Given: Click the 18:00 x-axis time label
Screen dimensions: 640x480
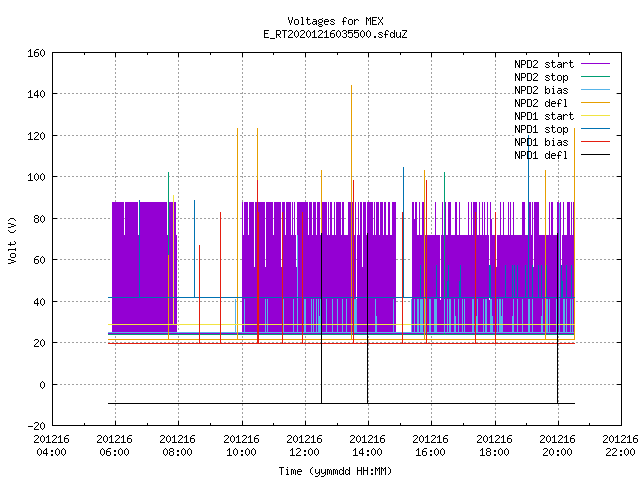Looking at the screenshot, I should point(494,452).
